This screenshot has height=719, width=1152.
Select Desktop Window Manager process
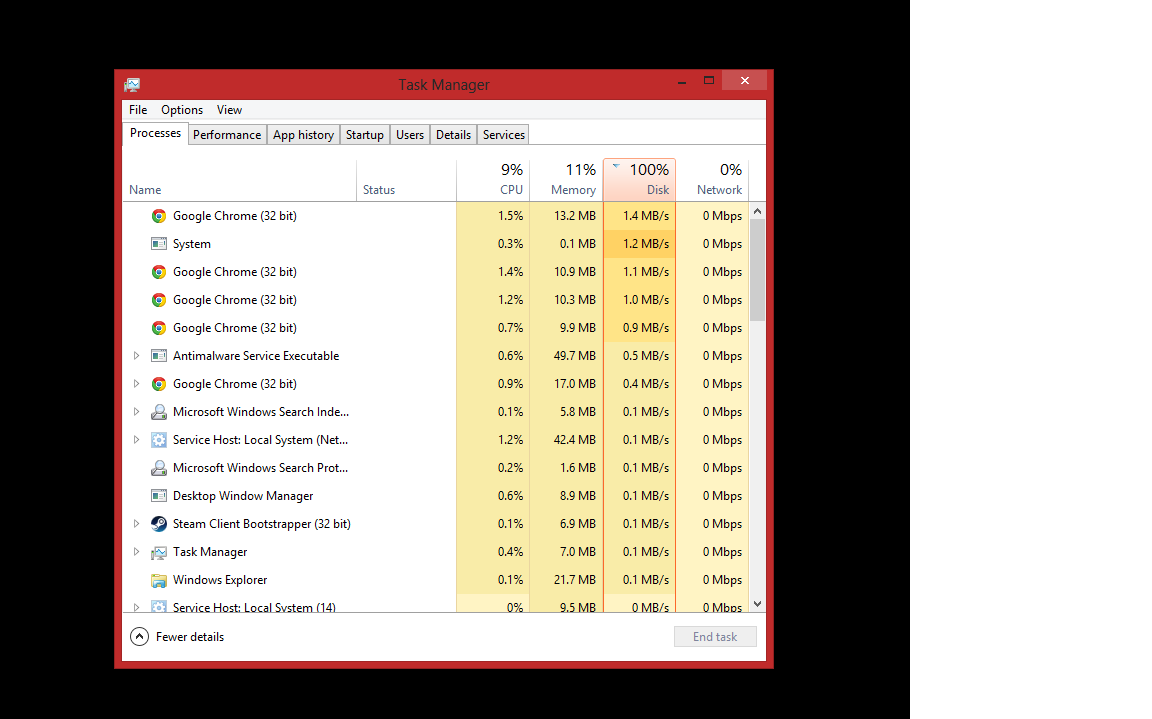point(243,496)
